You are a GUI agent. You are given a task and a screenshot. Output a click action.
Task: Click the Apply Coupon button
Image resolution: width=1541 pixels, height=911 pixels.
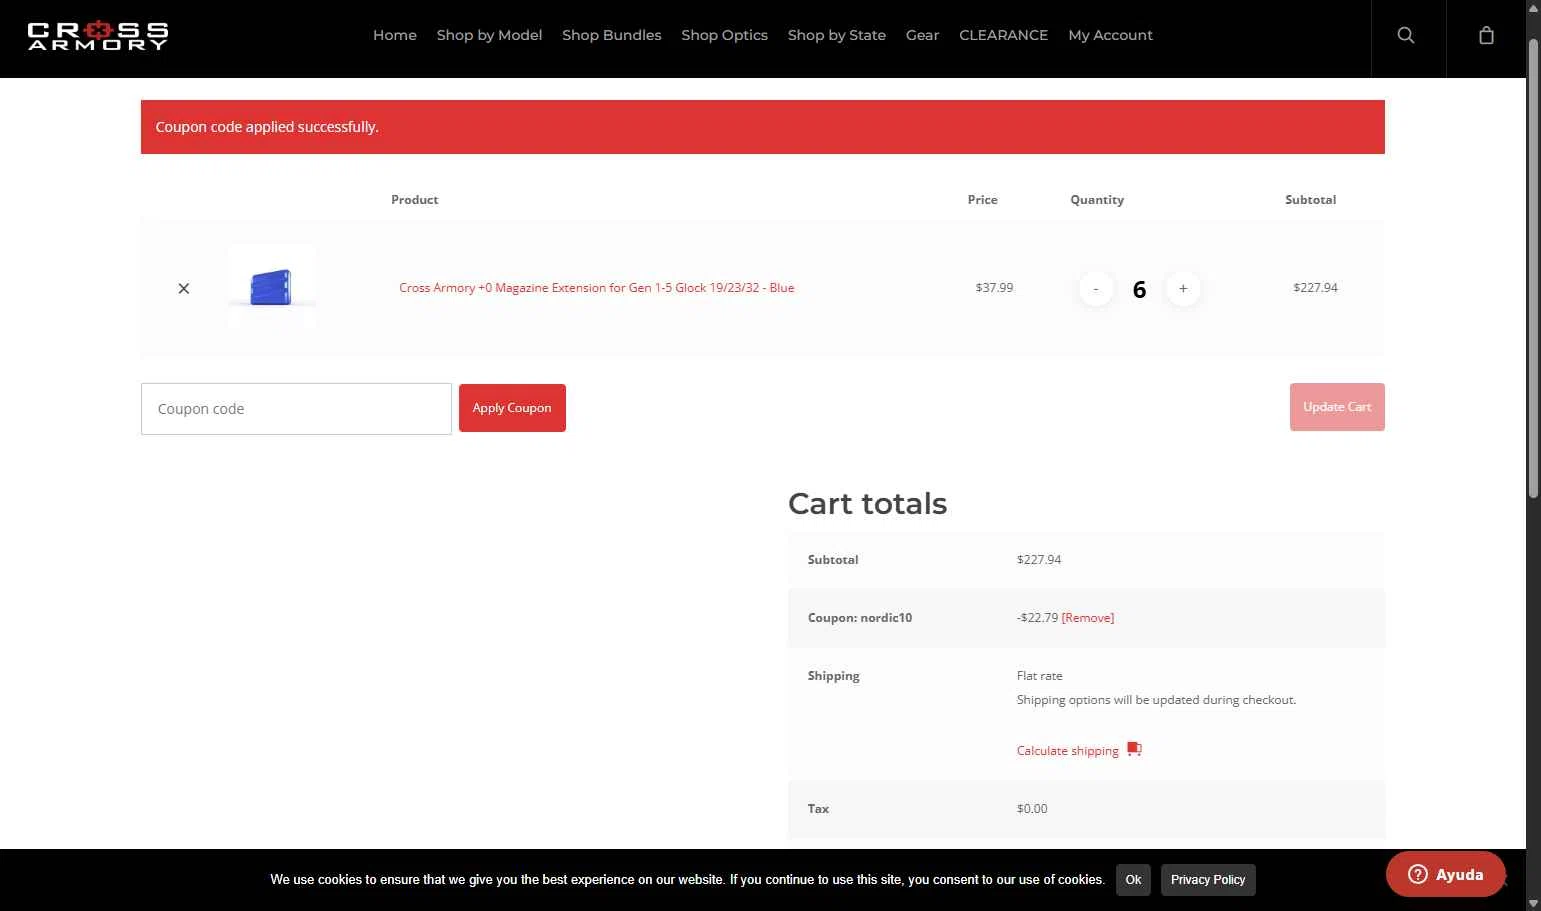tap(512, 408)
